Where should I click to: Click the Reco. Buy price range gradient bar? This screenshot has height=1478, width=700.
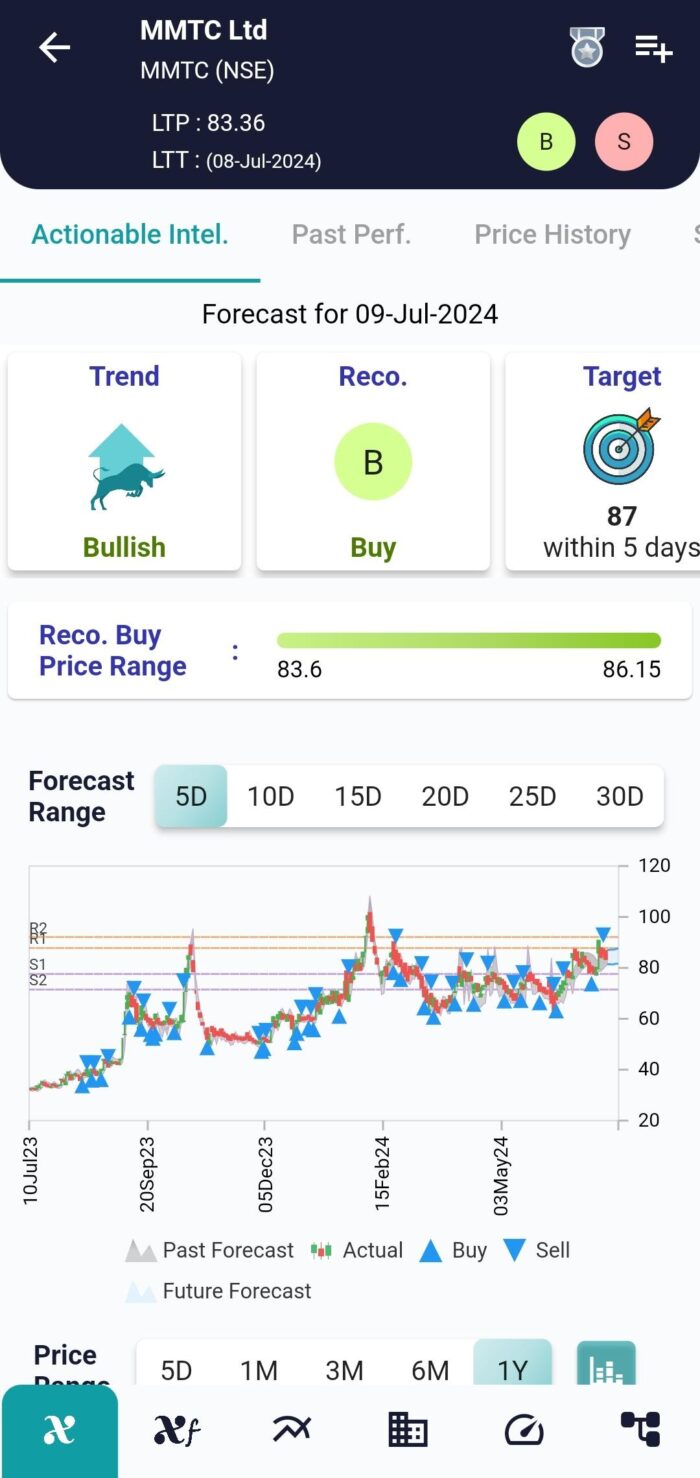pyautogui.click(x=468, y=639)
